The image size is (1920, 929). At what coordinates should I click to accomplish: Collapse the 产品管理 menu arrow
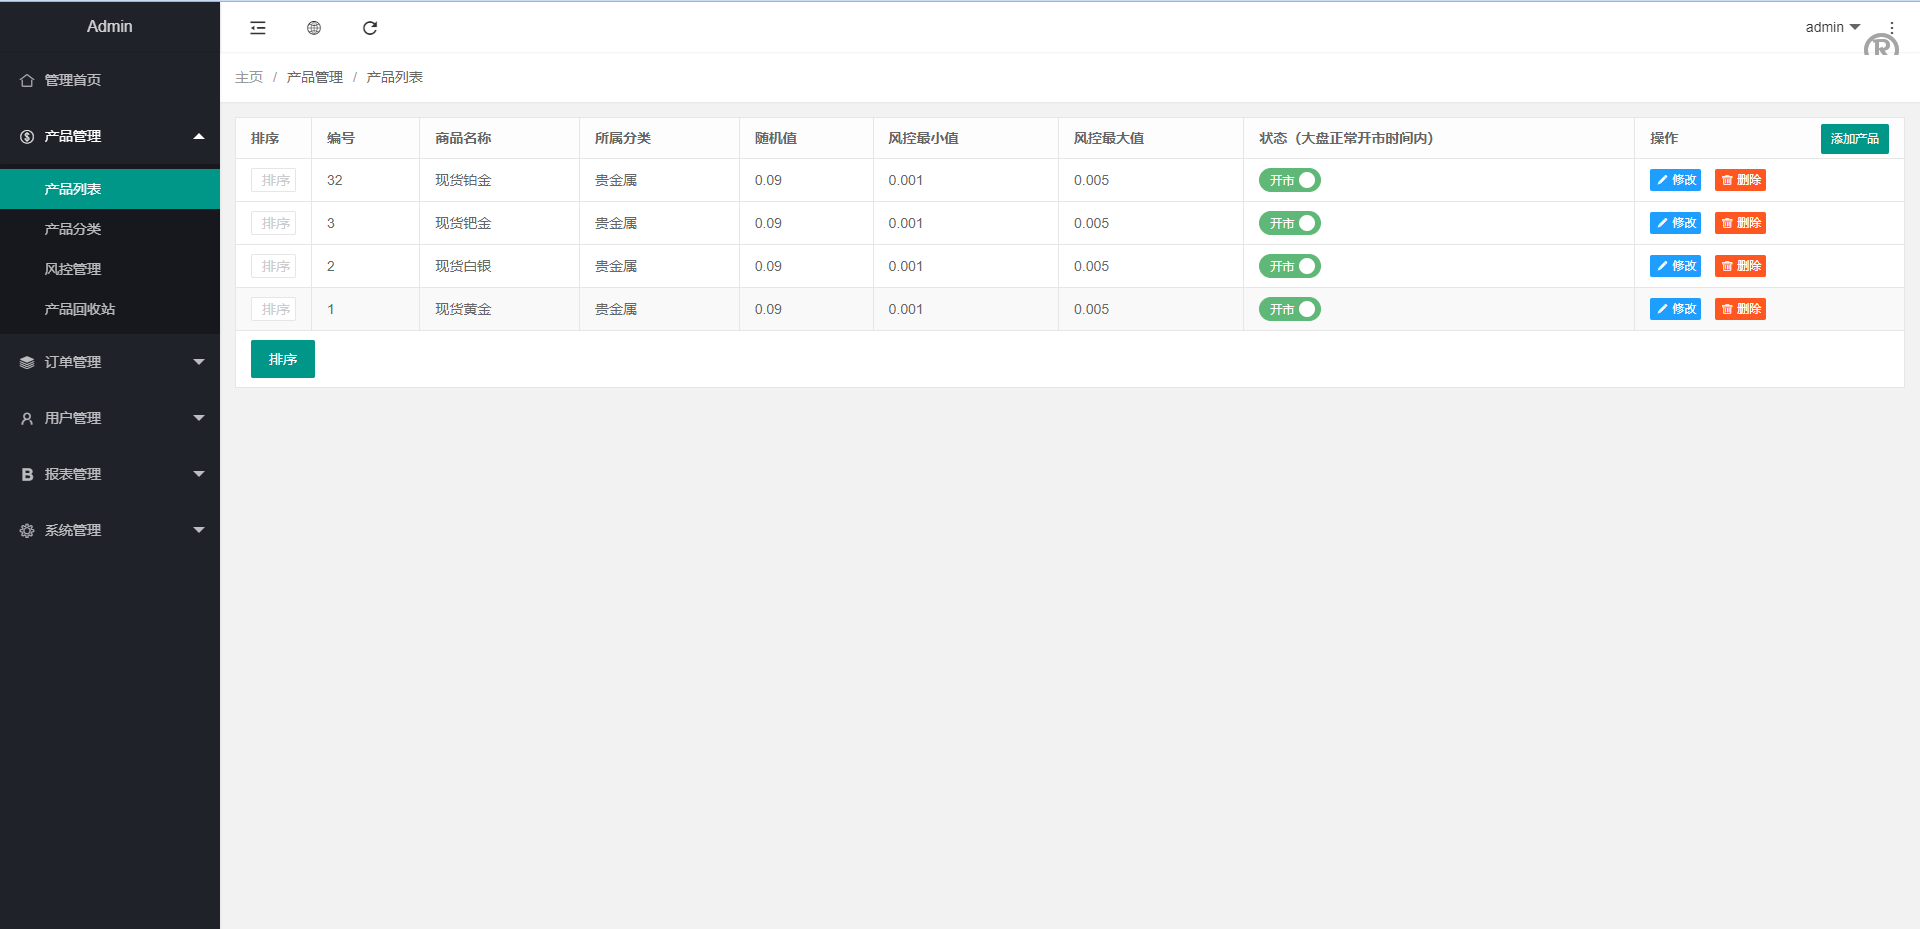pos(199,137)
